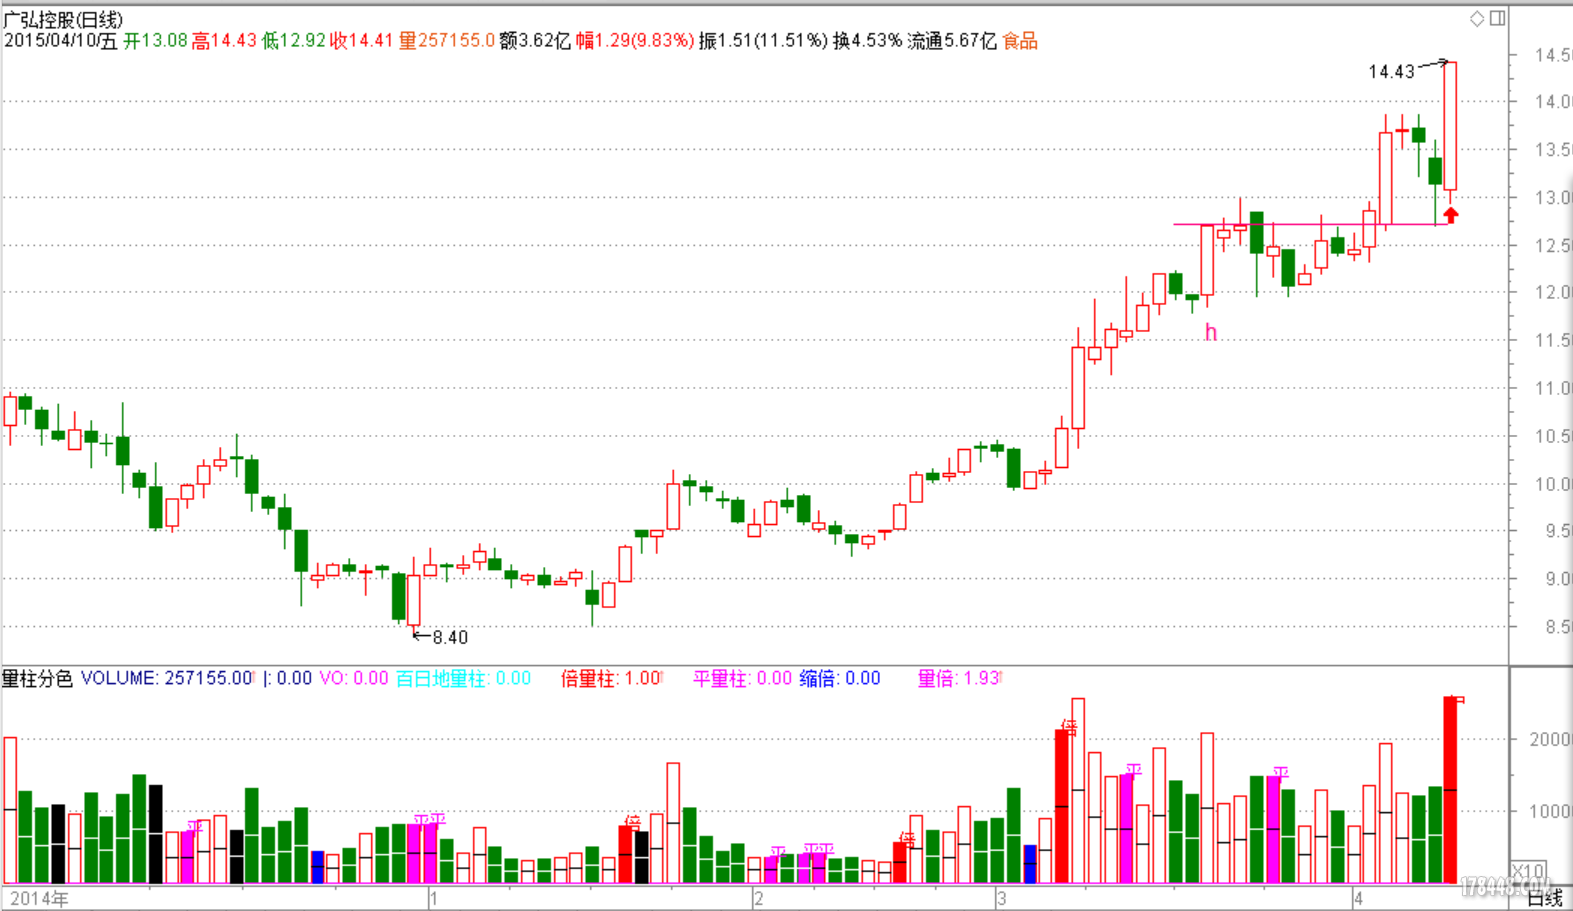Click the 缩倍: 0.00 label

pos(839,679)
